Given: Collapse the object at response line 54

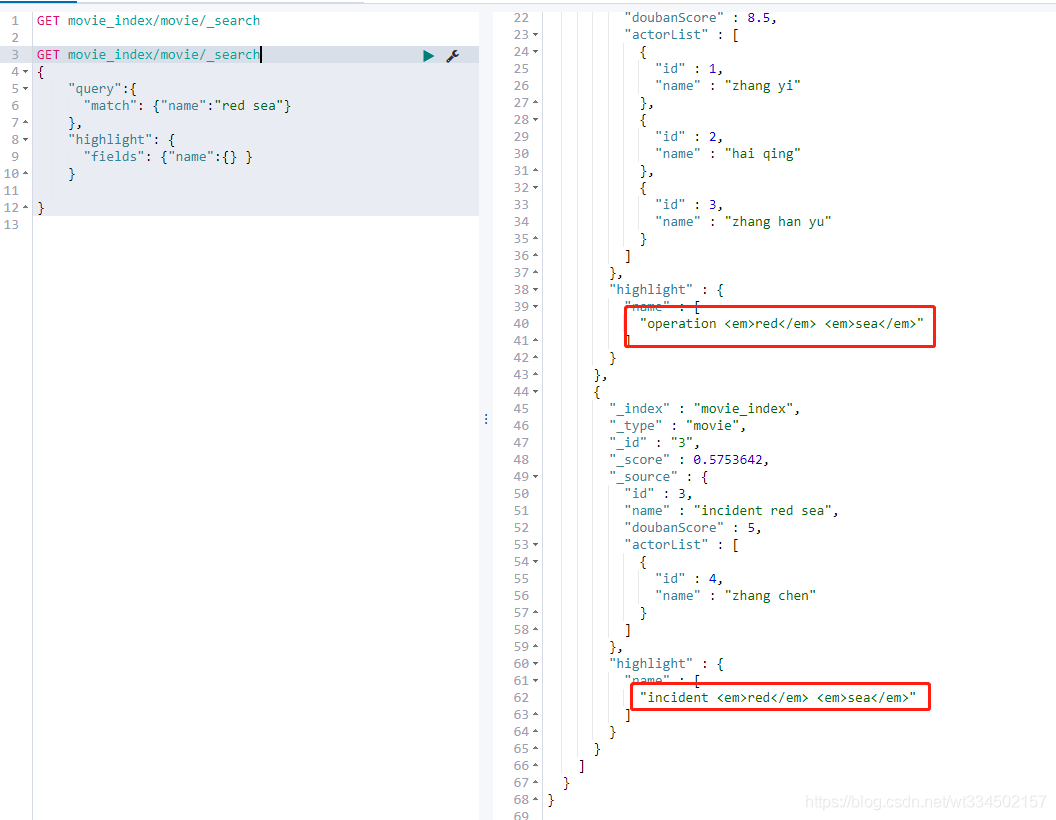Looking at the screenshot, I should point(535,561).
